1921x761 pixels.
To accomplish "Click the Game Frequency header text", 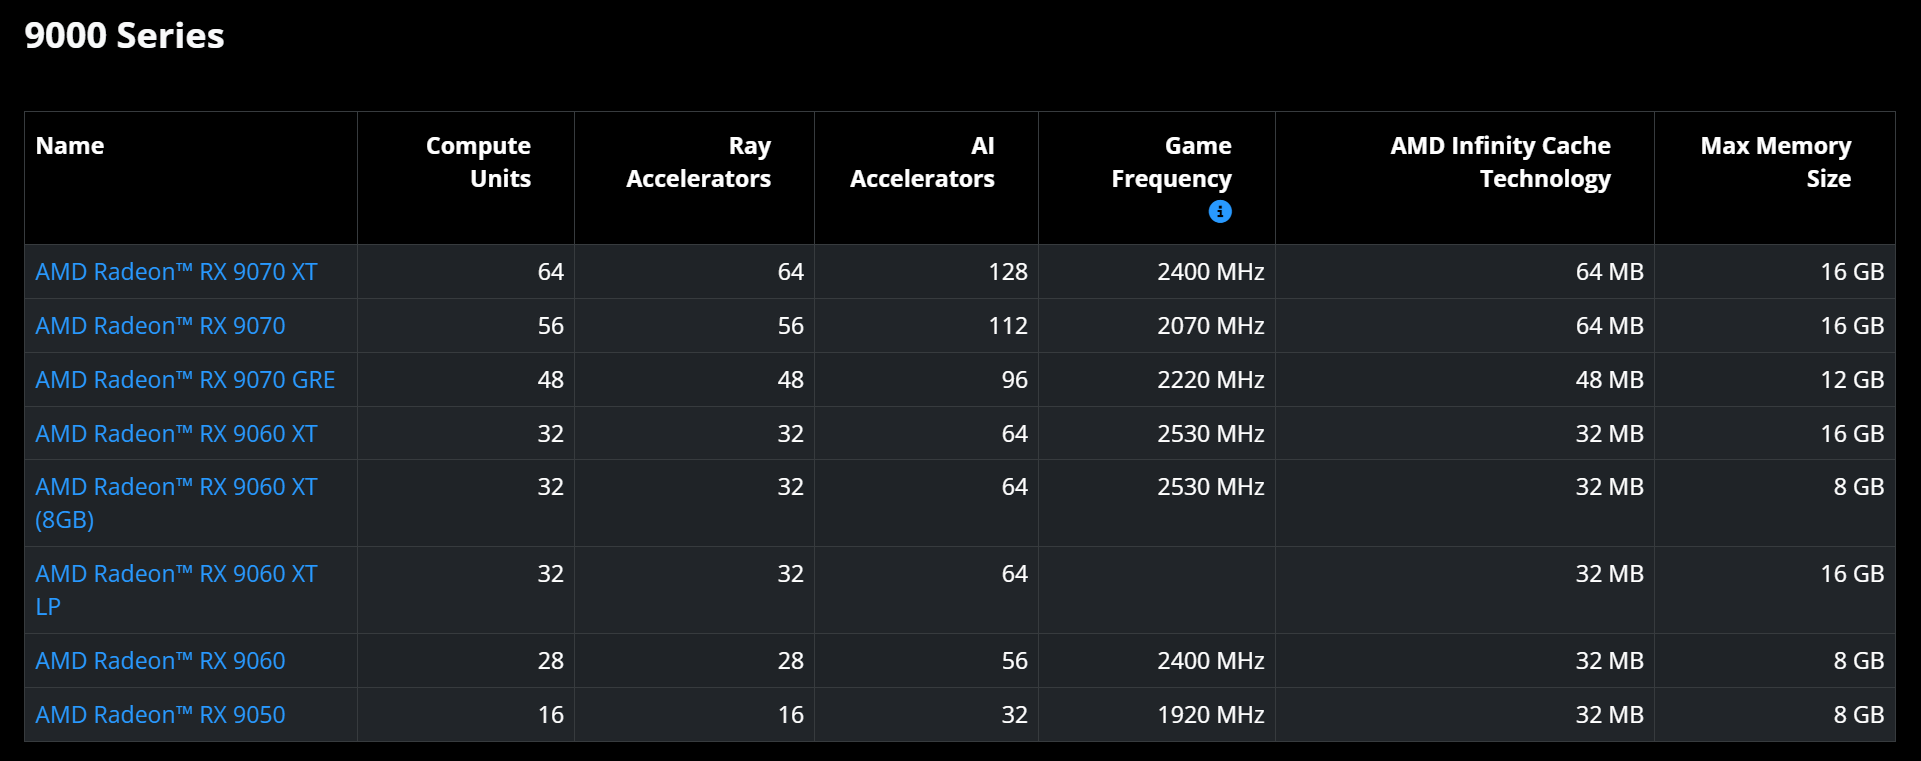I will click(1171, 162).
